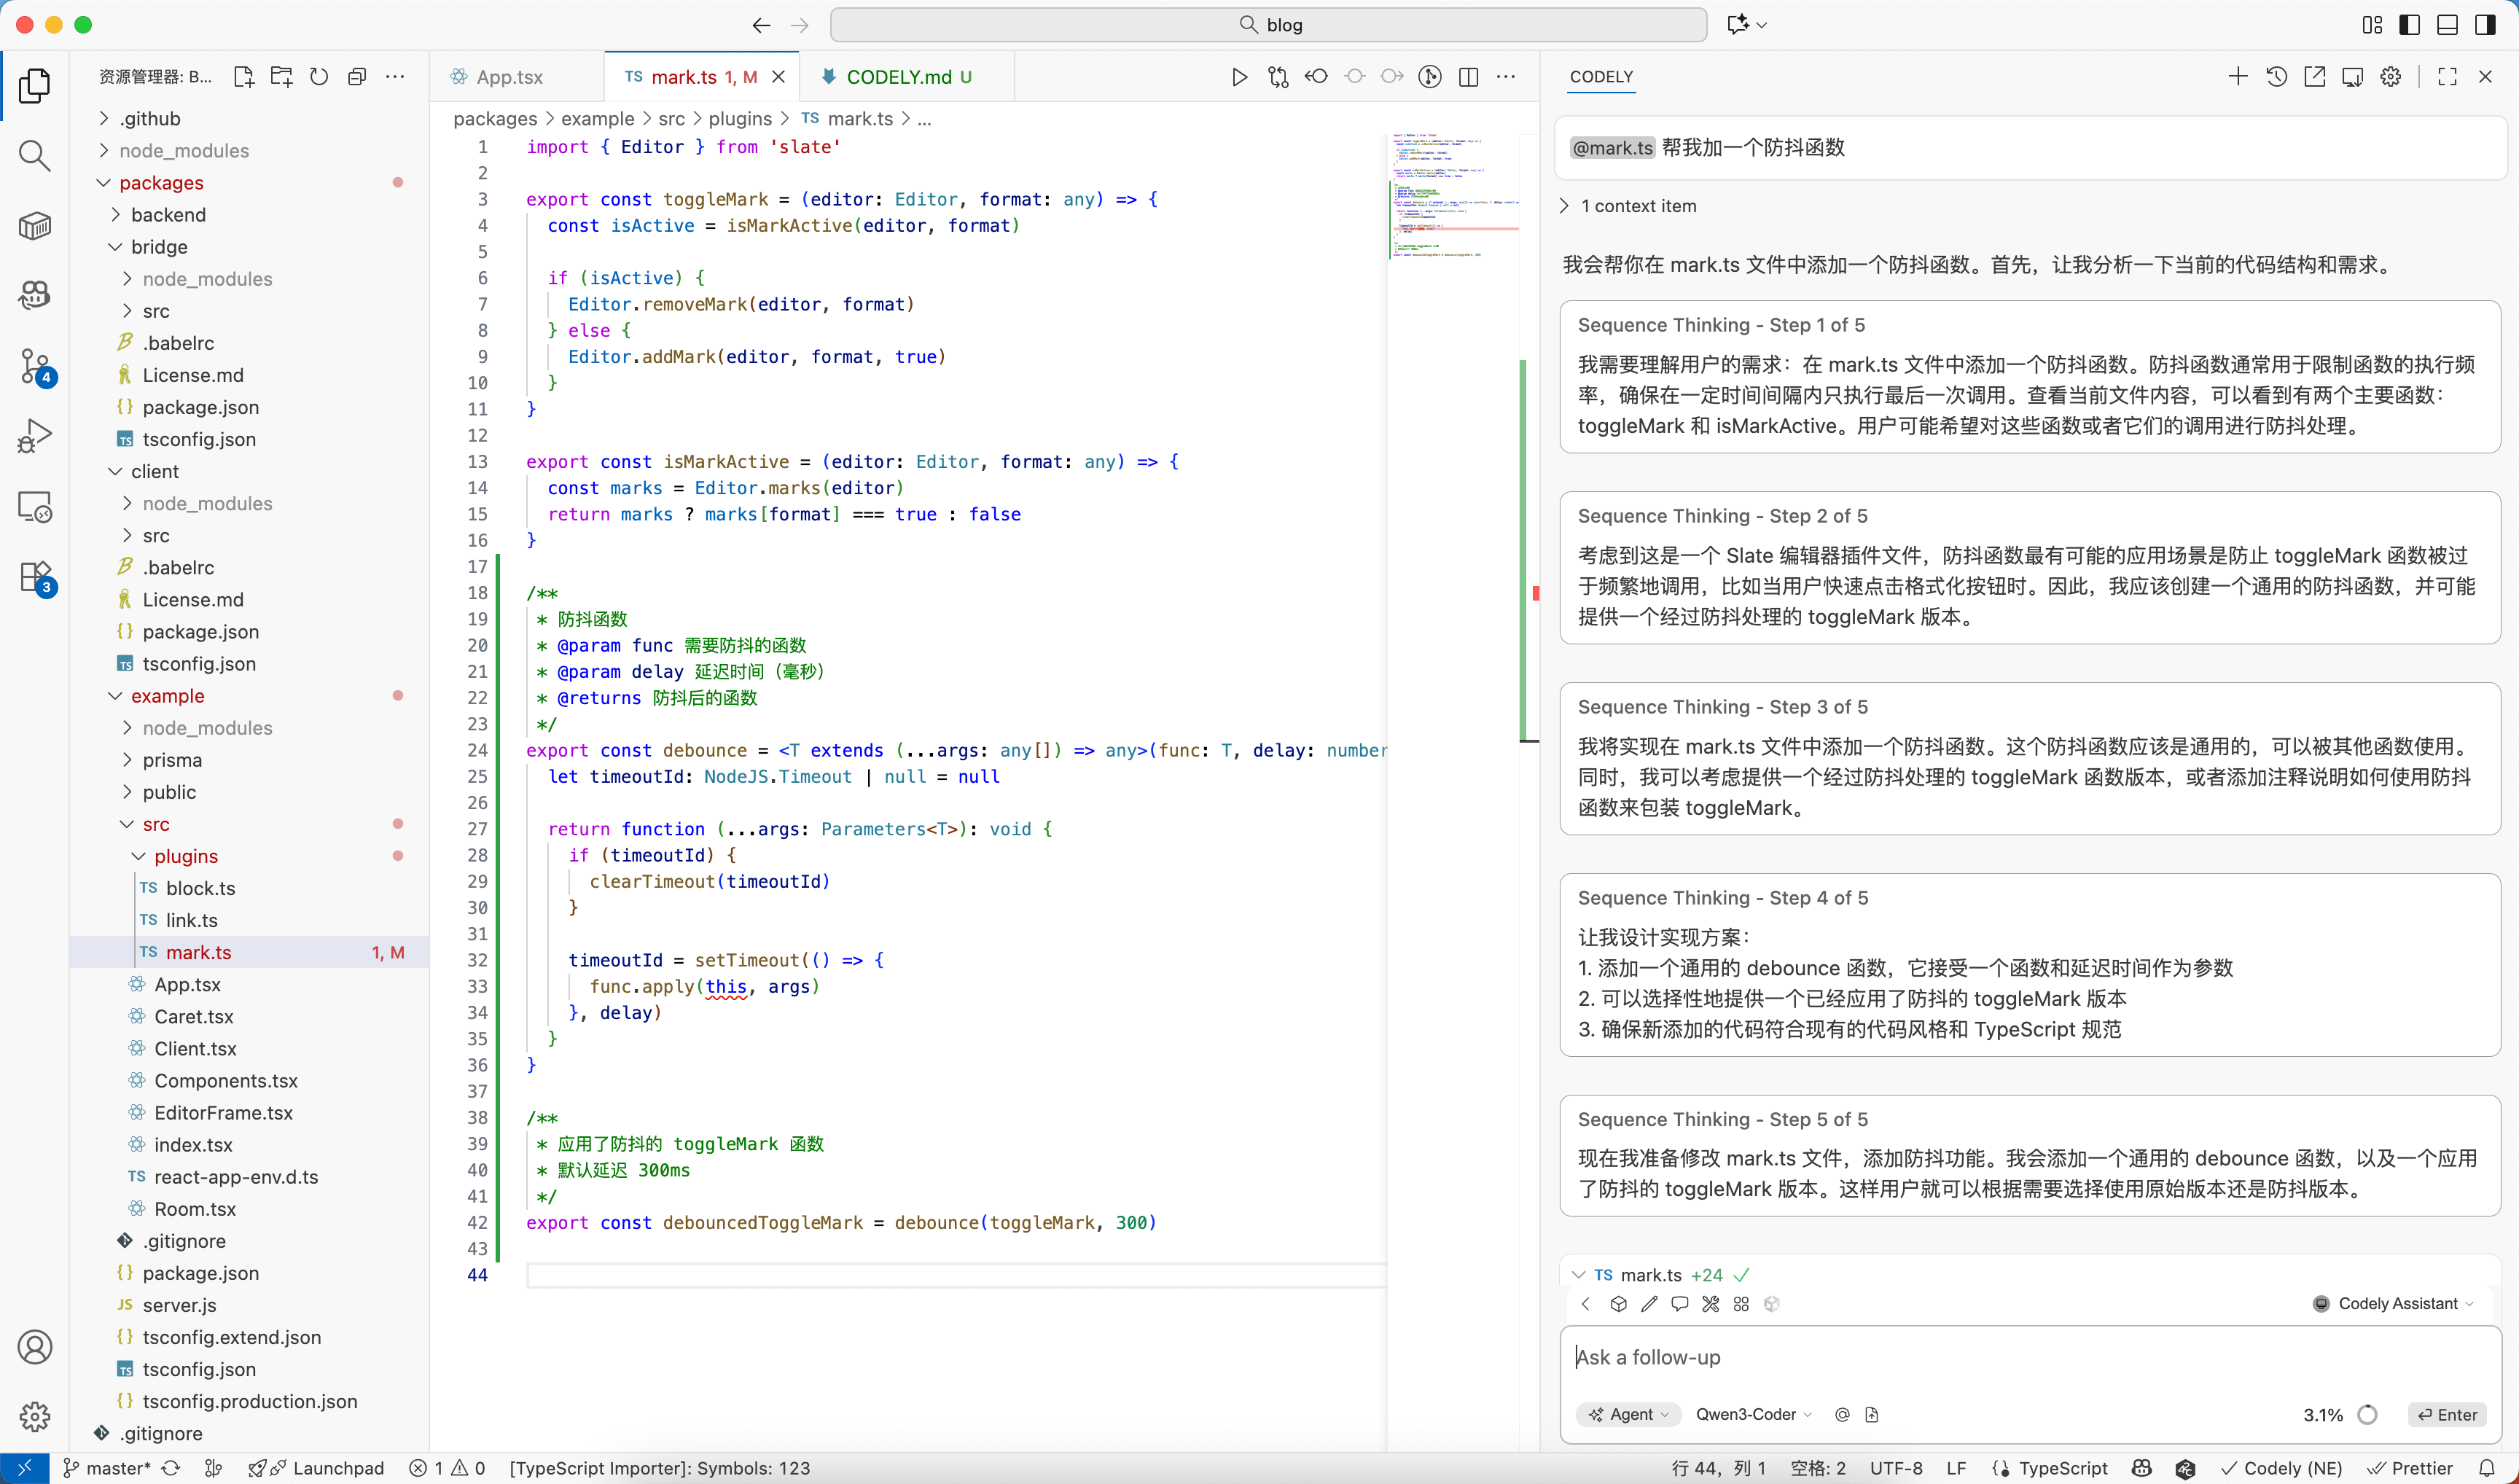The image size is (2519, 1484).
Task: Open the Qwen3-Coder model dropdown
Action: tap(1753, 1414)
